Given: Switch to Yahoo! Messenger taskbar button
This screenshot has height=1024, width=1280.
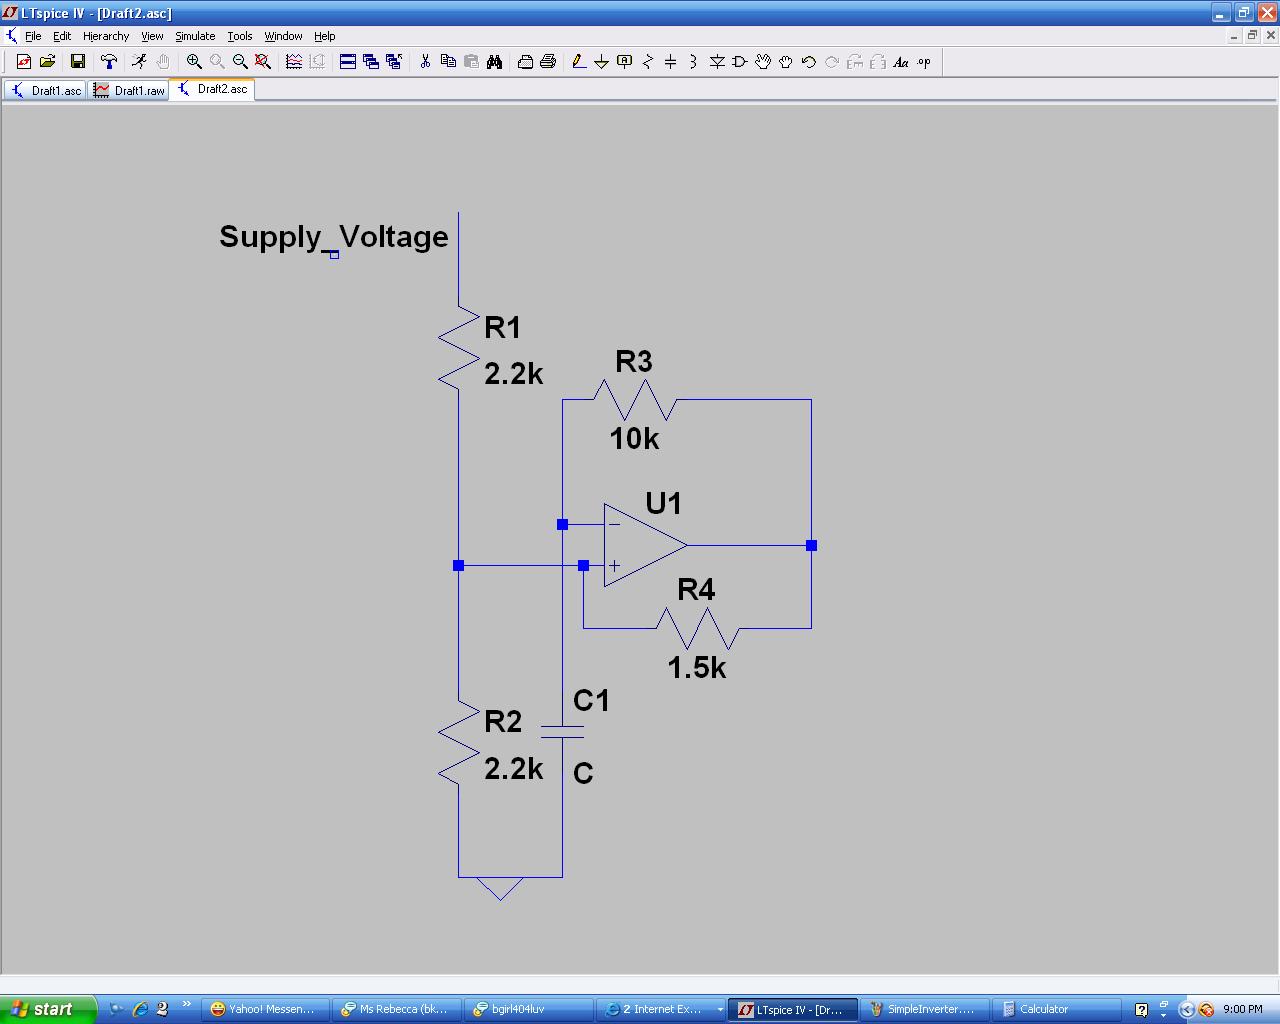Looking at the screenshot, I should [263, 1009].
